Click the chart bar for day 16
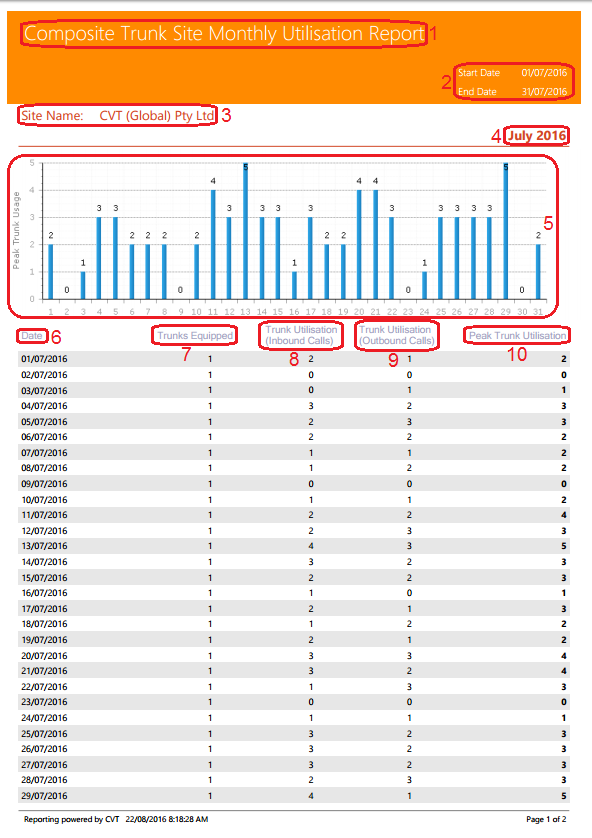The width and height of the screenshot is (592, 838). (x=294, y=285)
